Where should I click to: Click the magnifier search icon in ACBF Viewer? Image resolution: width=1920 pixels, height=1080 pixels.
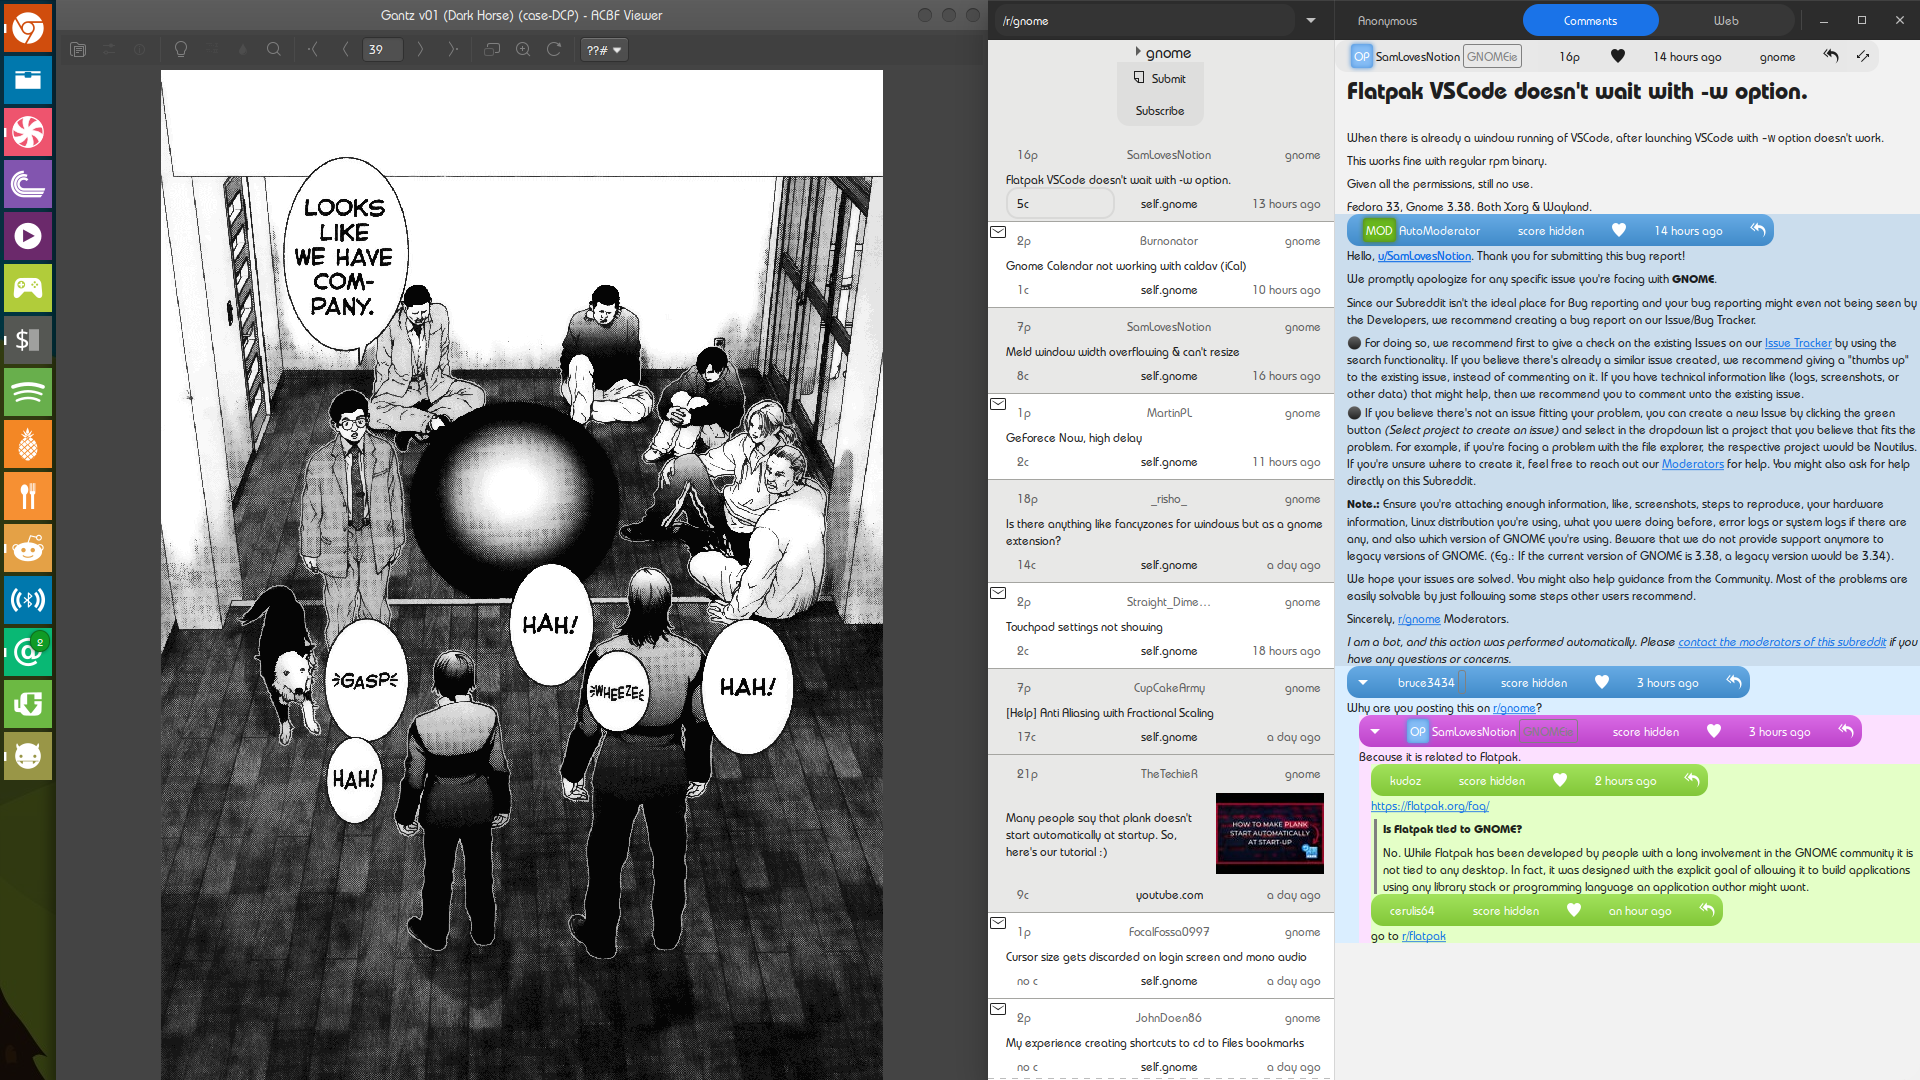(273, 49)
